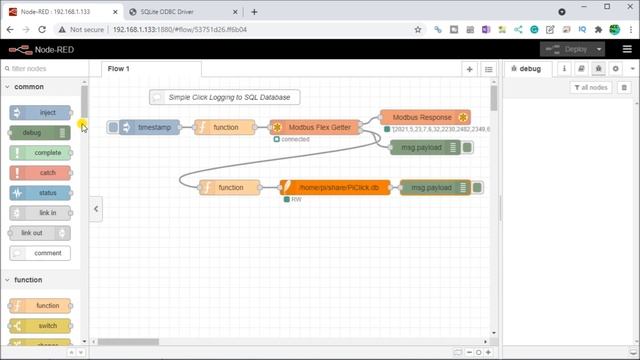This screenshot has width=640, height=360.
Task: Toggle the lower msg.payload debug output
Action: tap(477, 187)
